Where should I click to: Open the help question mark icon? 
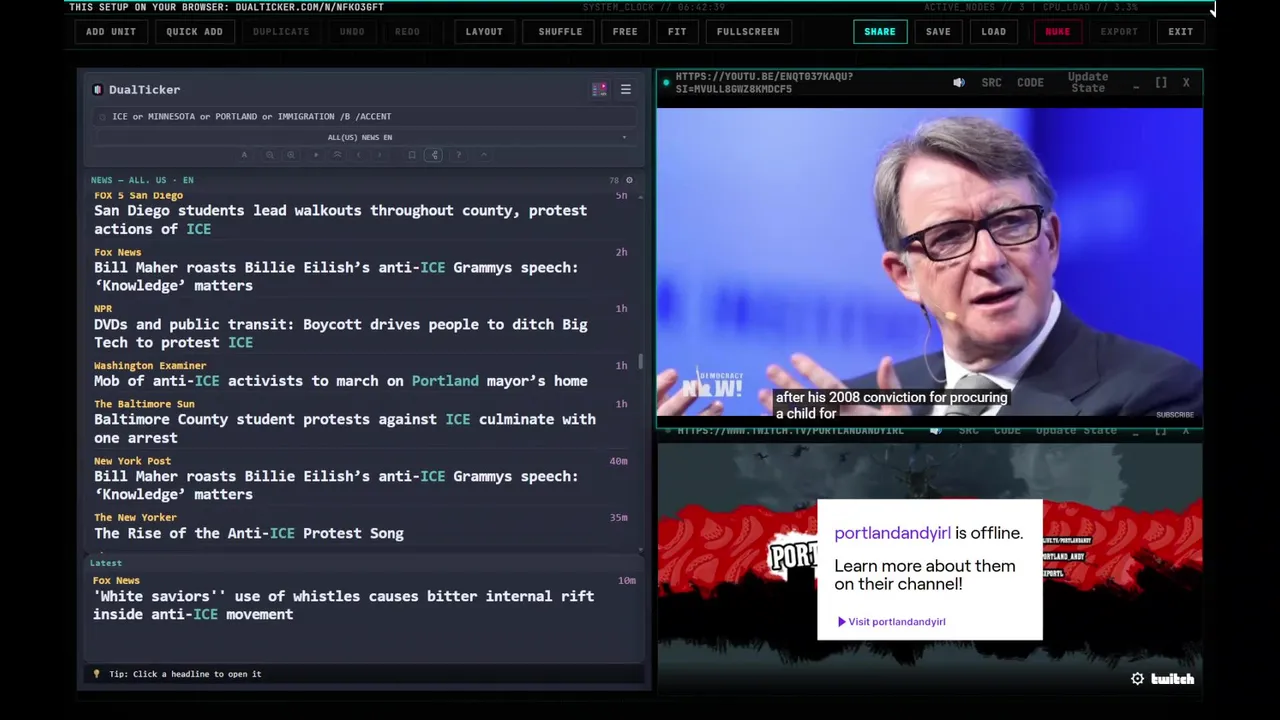458,155
